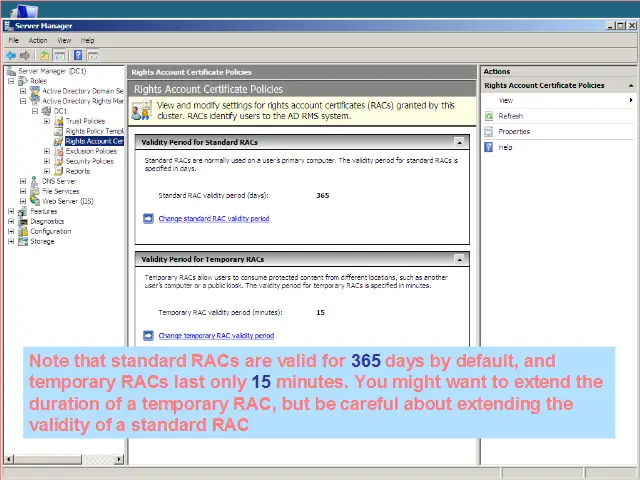Click the Rights Policy Templates icon
Image resolution: width=640 pixels, height=480 pixels.
[59, 131]
